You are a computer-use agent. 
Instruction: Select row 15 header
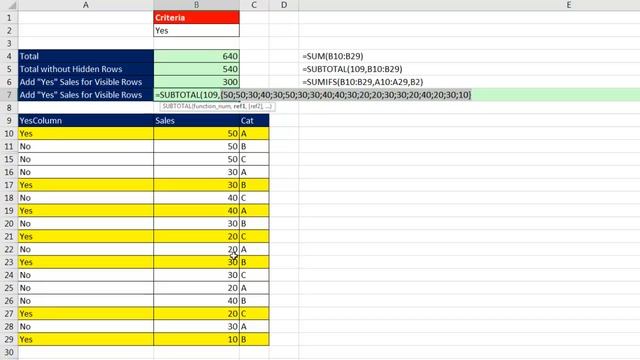click(9, 159)
